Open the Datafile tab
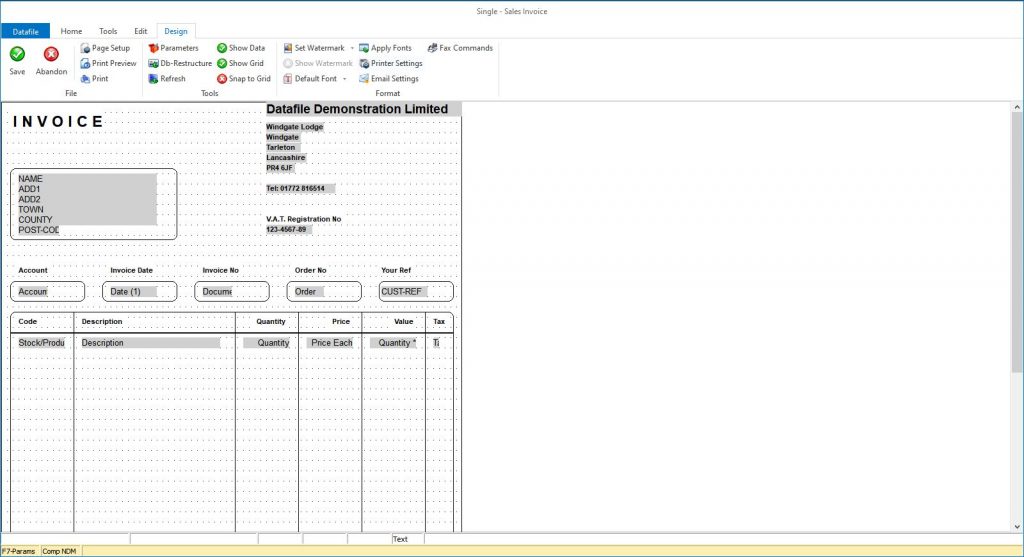The image size is (1024, 557). tap(25, 31)
